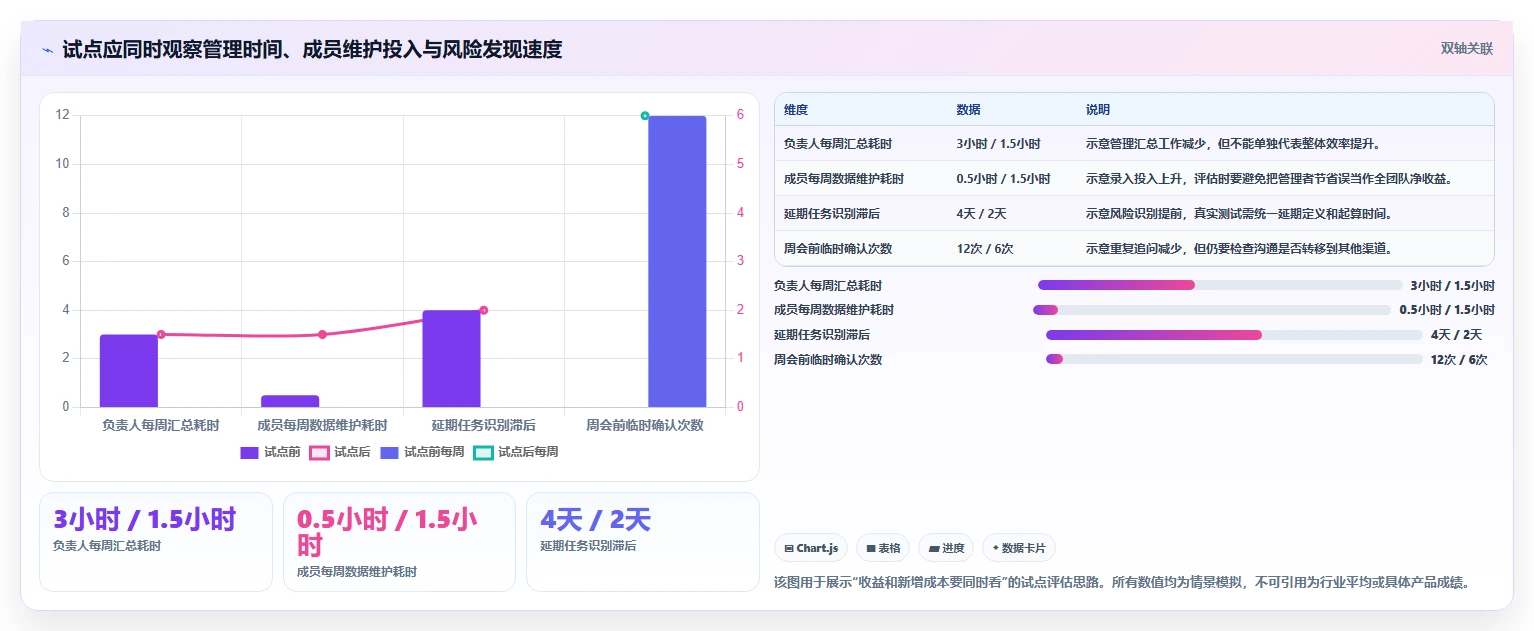The height and width of the screenshot is (631, 1534).
Task: Click the table cell 成员每周数据维护耗时
Action: pos(844,179)
